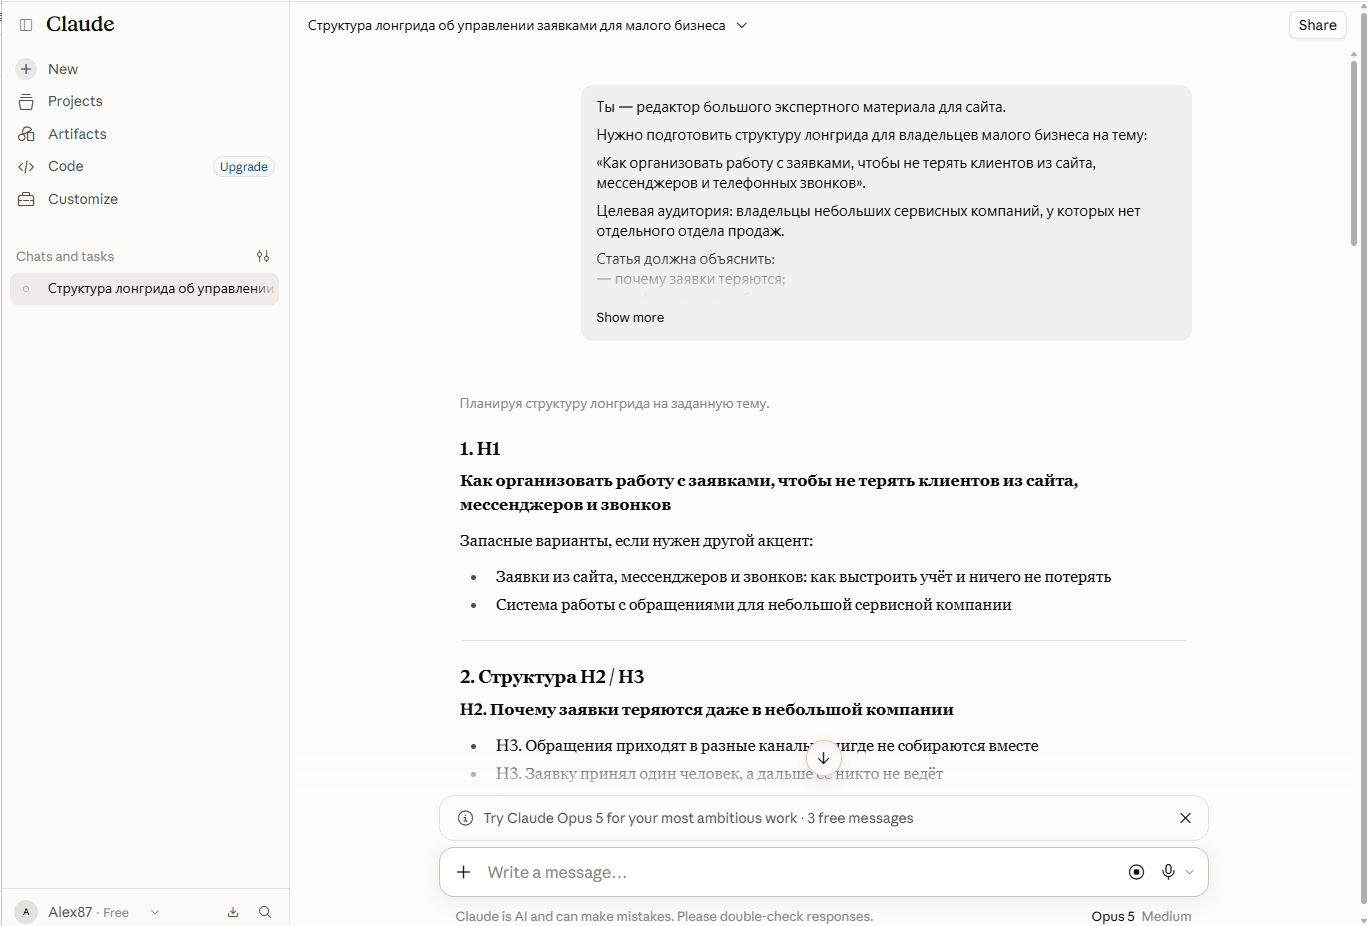Image resolution: width=1368 pixels, height=926 pixels.
Task: Click the heading '2. Структура H2 / H3'
Action: (552, 677)
